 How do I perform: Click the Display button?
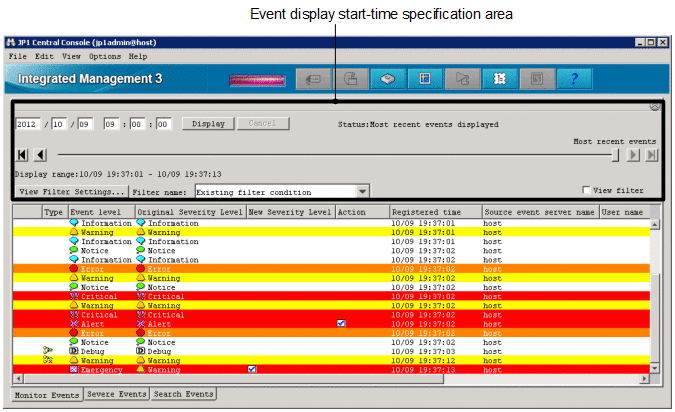[x=208, y=124]
